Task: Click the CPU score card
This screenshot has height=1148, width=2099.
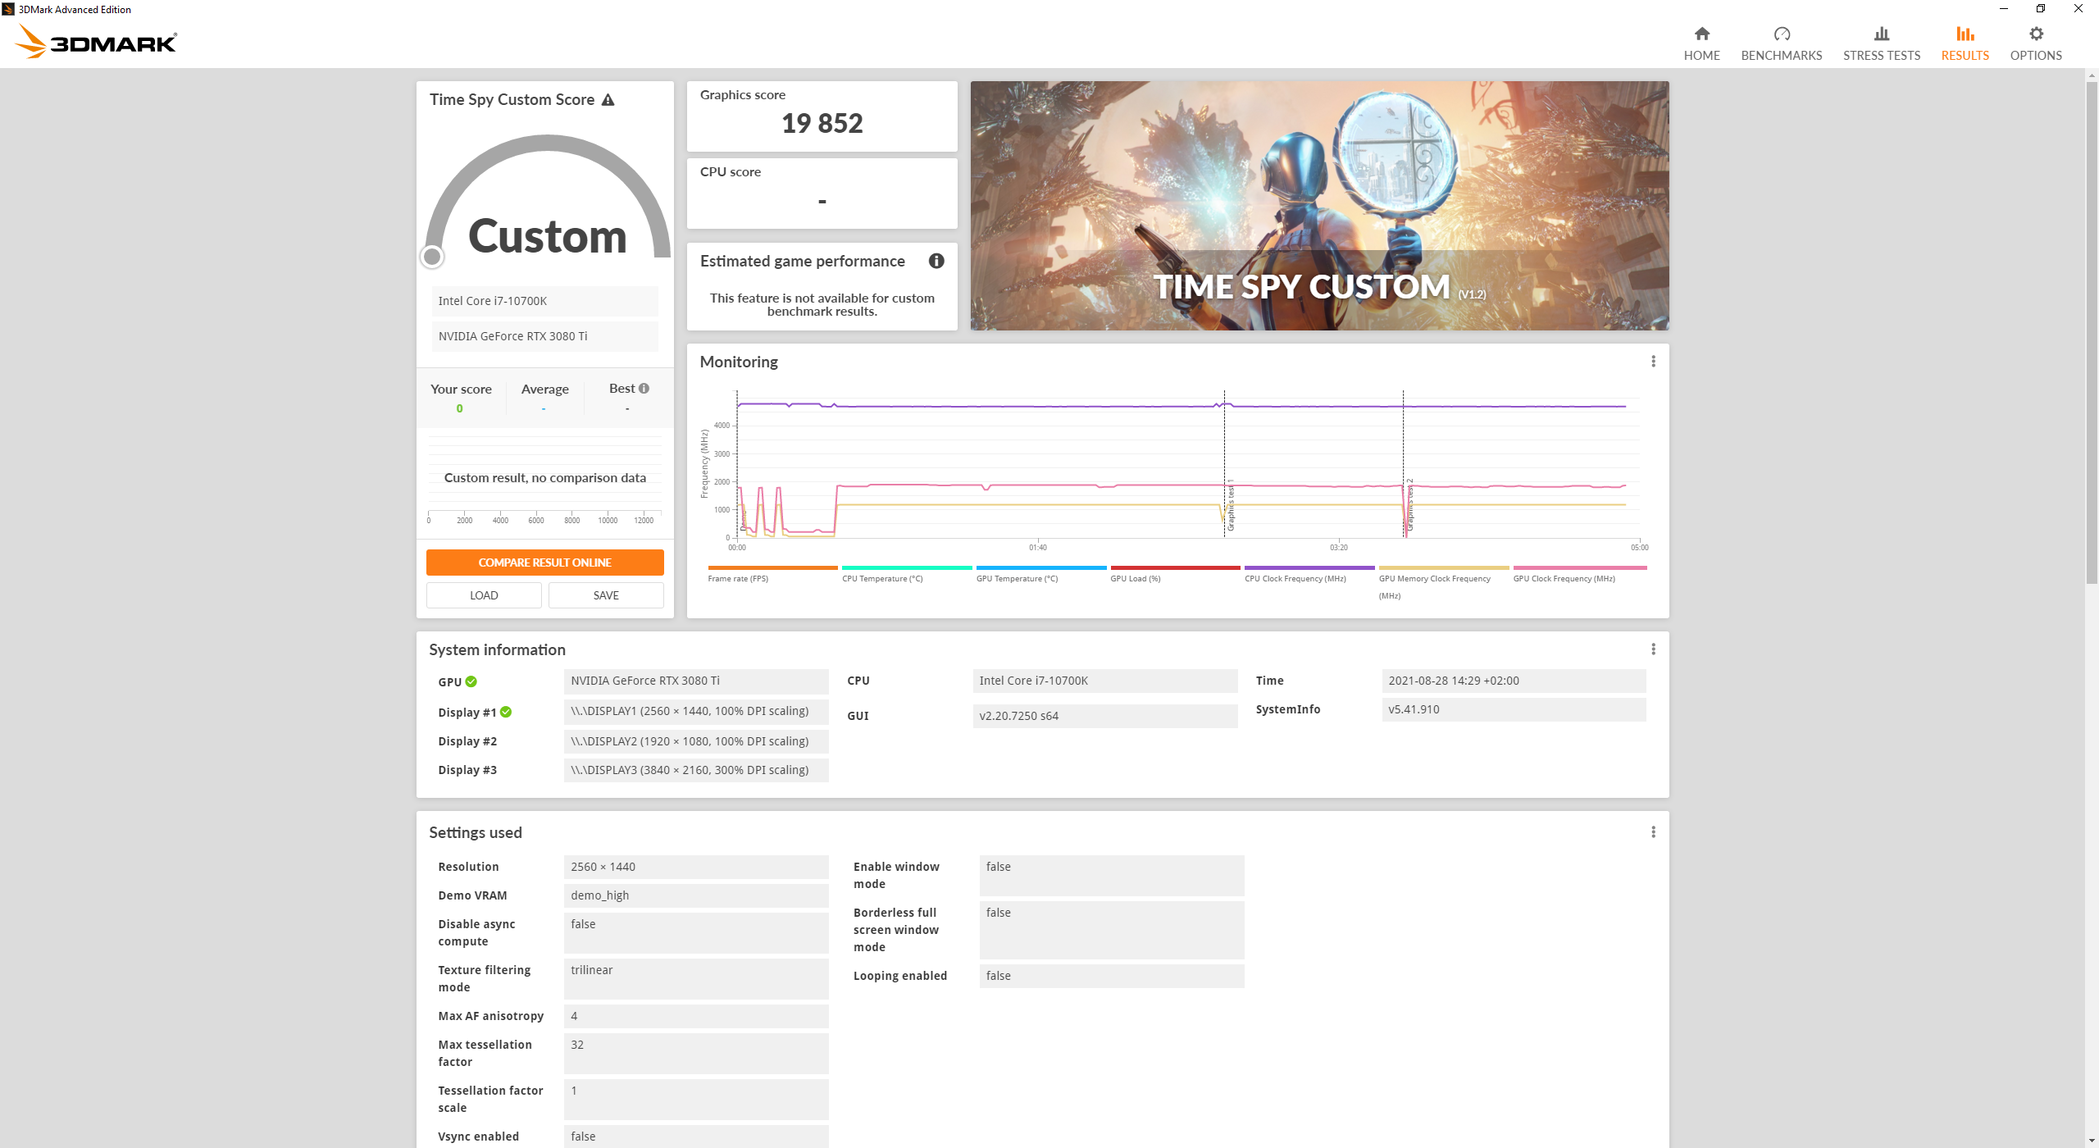Action: coord(822,193)
